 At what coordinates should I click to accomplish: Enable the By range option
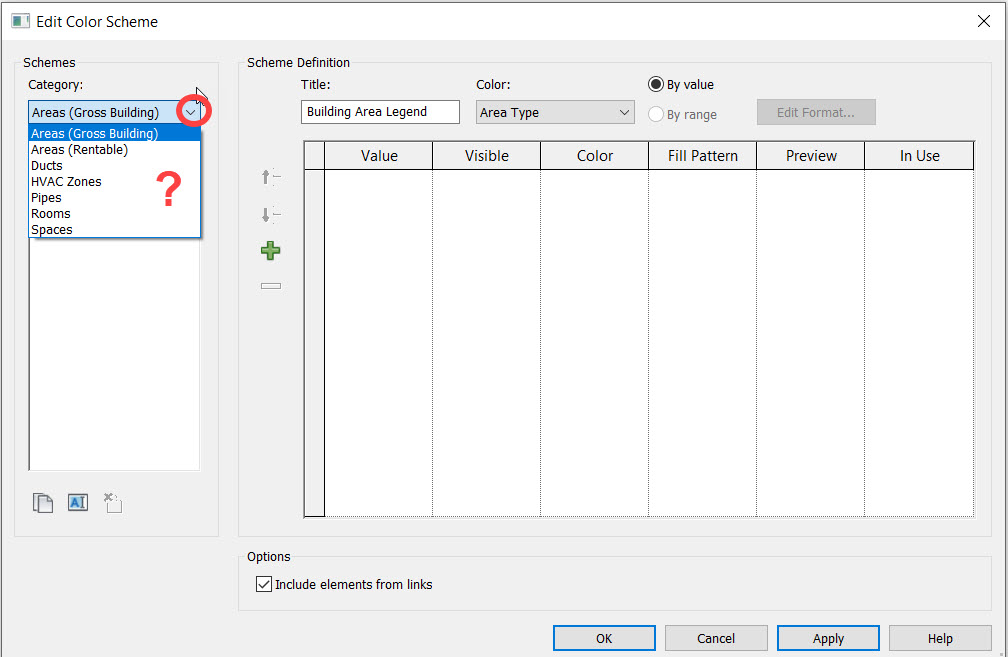point(657,114)
